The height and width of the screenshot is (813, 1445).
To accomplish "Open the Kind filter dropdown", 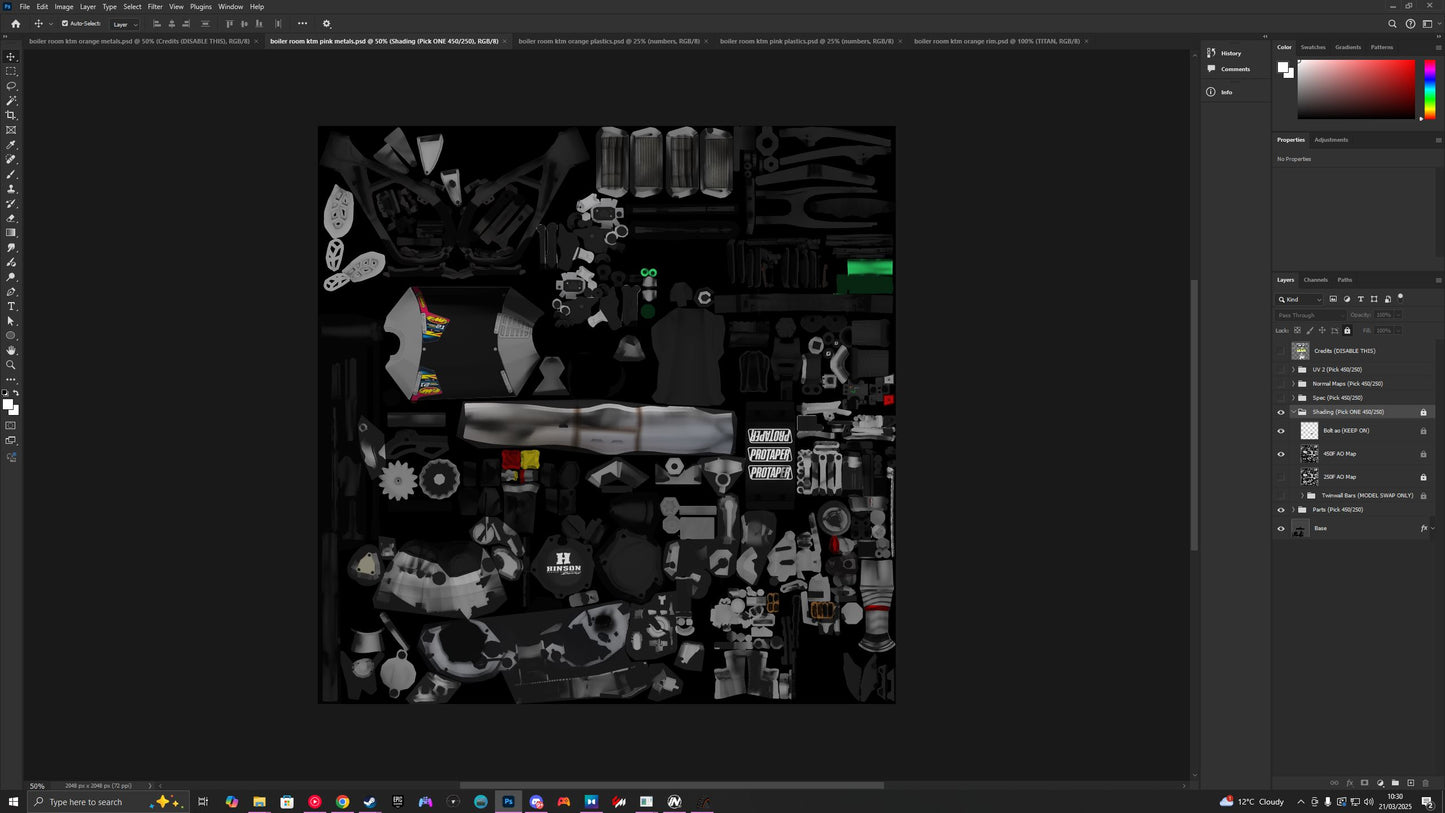I will [1300, 299].
